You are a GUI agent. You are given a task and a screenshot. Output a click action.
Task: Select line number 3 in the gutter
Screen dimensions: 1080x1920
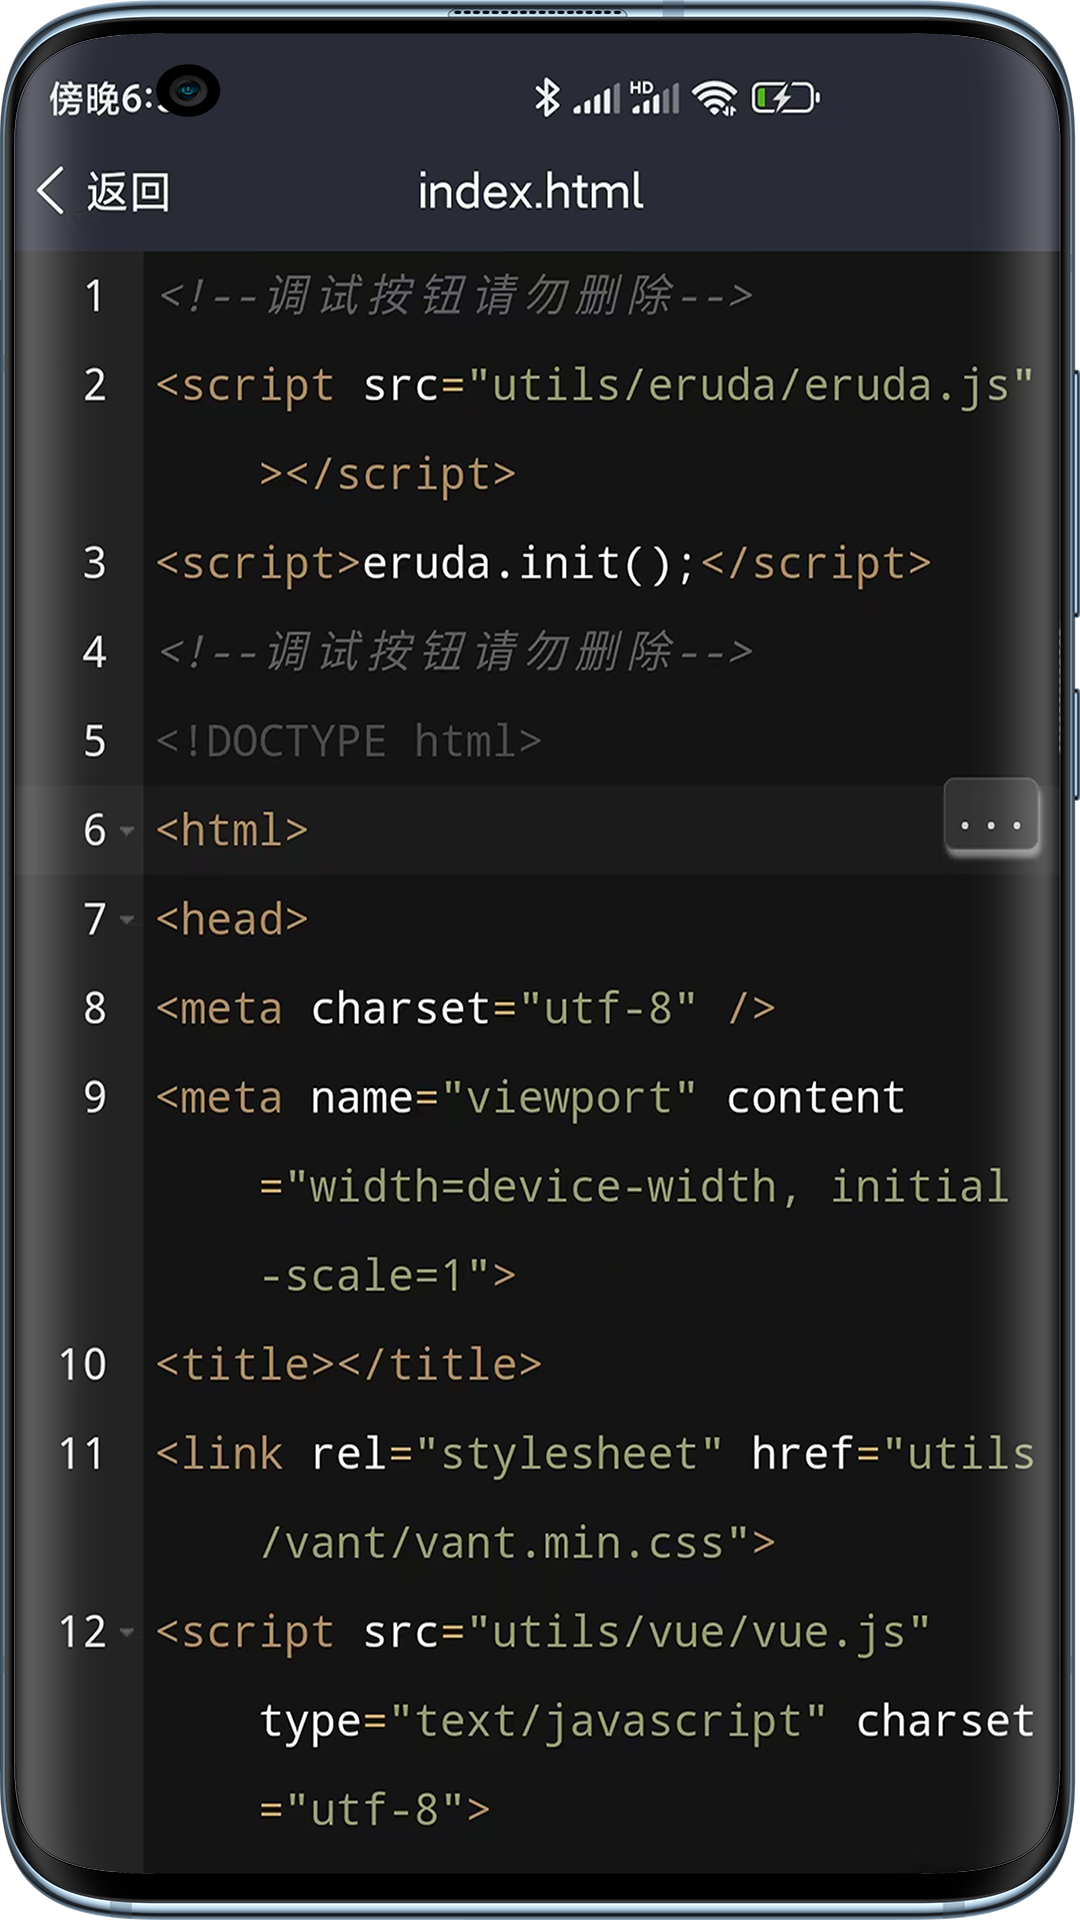tap(94, 563)
